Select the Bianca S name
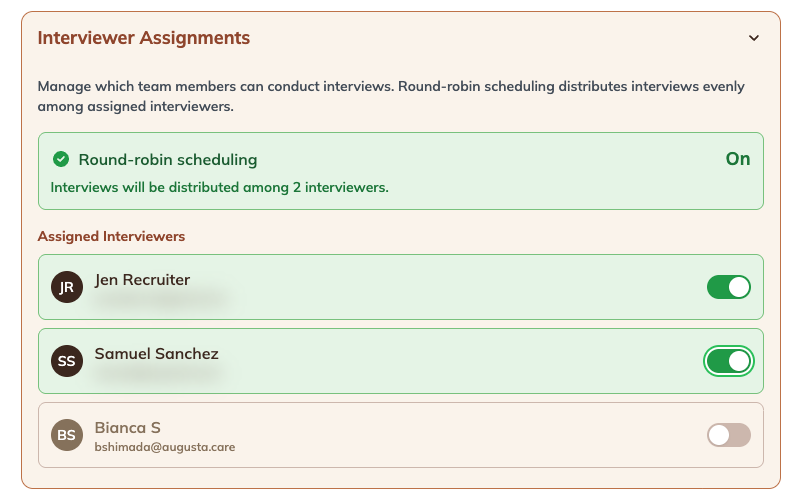 pyautogui.click(x=127, y=427)
